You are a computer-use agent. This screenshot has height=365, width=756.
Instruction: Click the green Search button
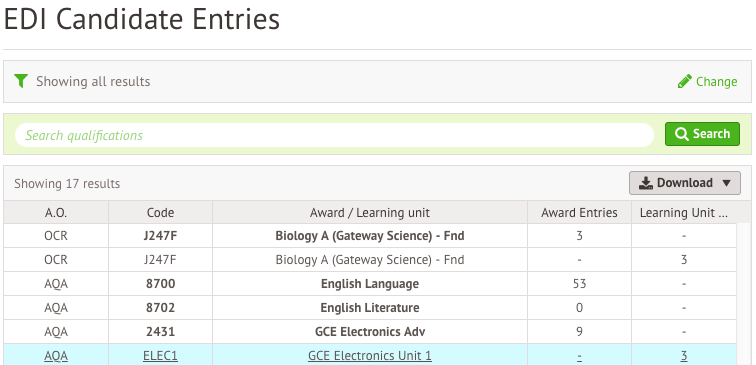[x=702, y=134]
